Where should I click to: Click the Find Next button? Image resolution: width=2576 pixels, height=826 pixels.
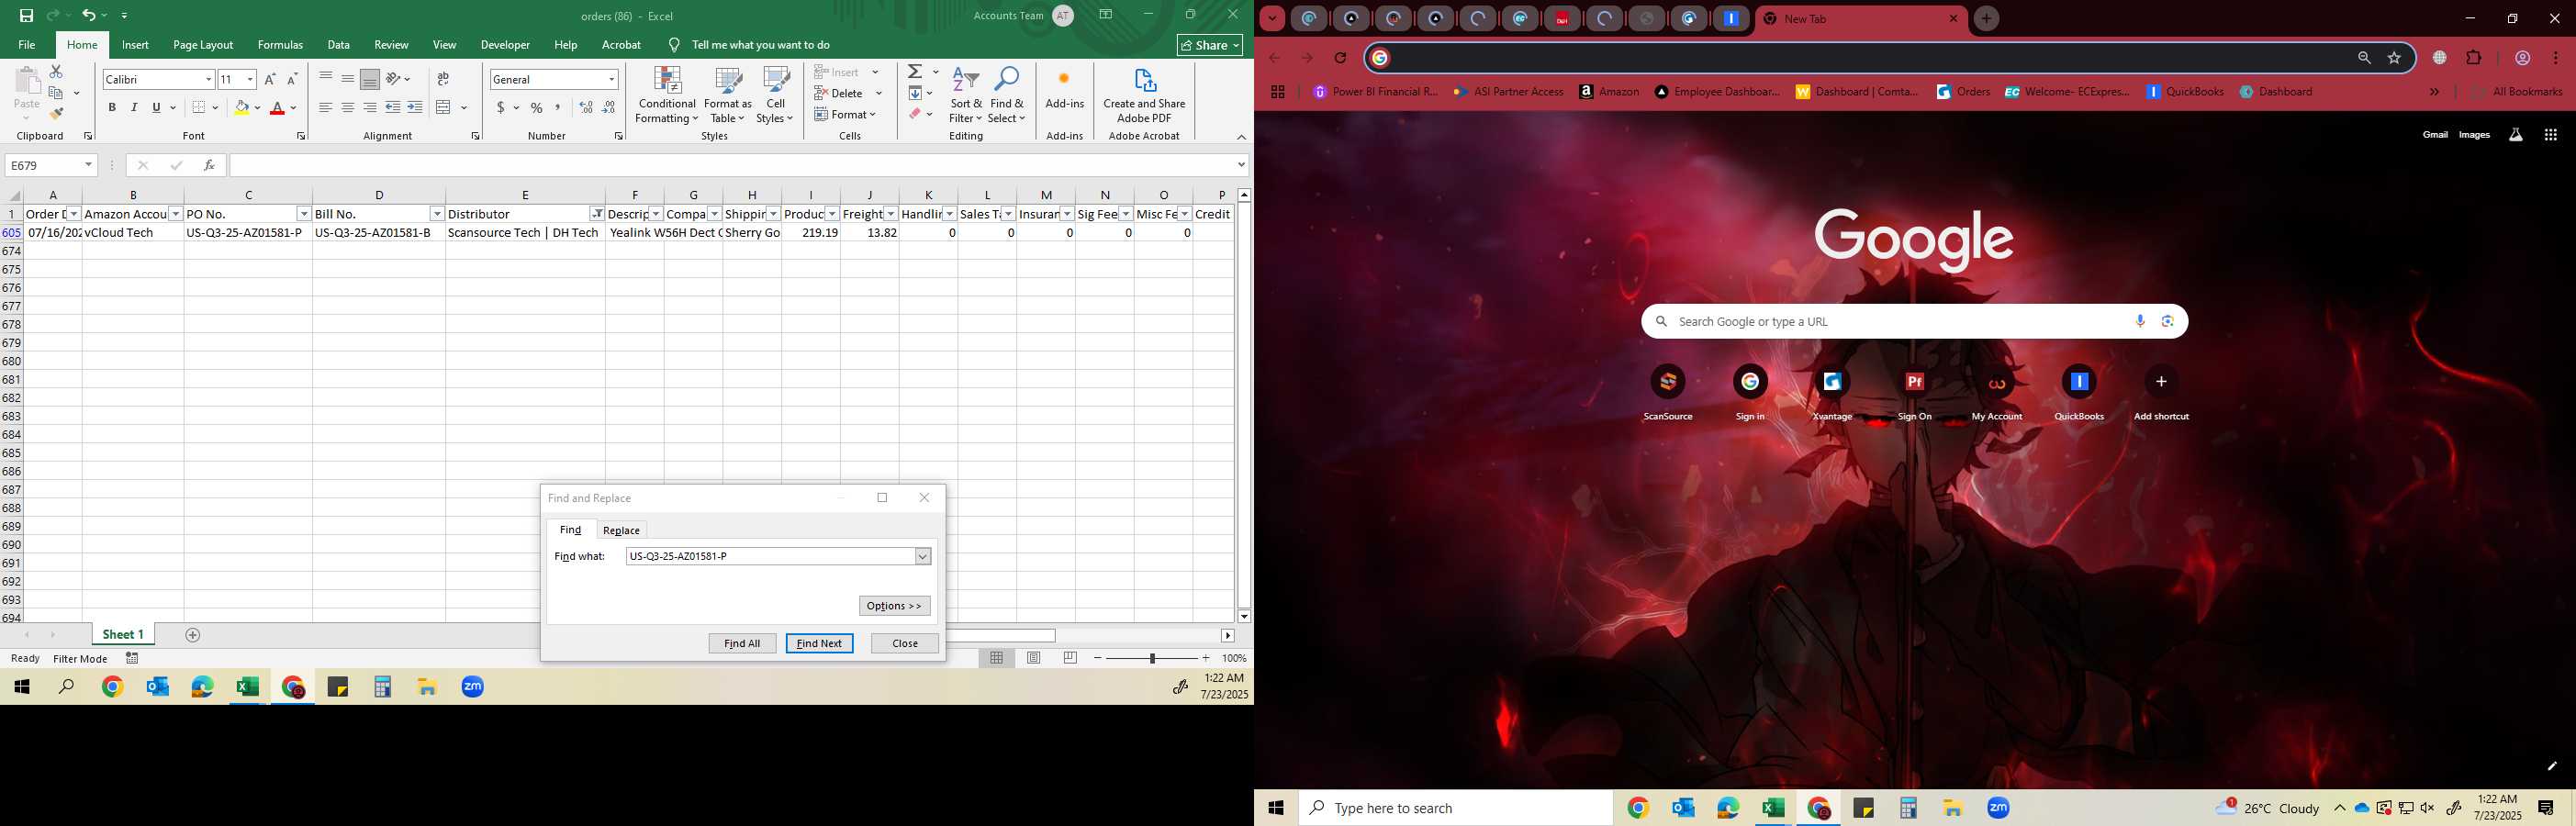pos(819,643)
